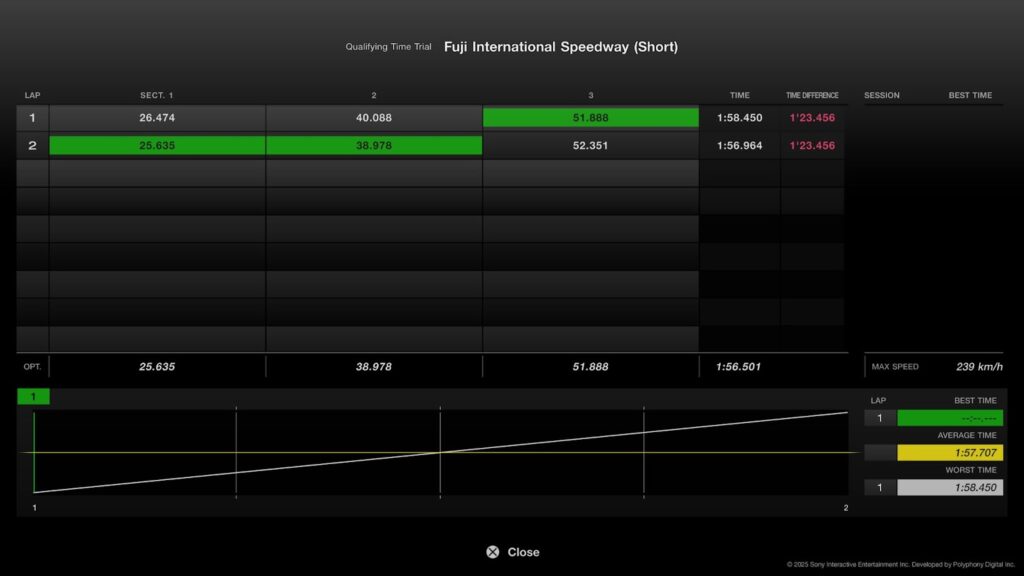Image resolution: width=1024 pixels, height=576 pixels.
Task: Click the yellow Average Time bar 1:57.707
Action: 949,453
